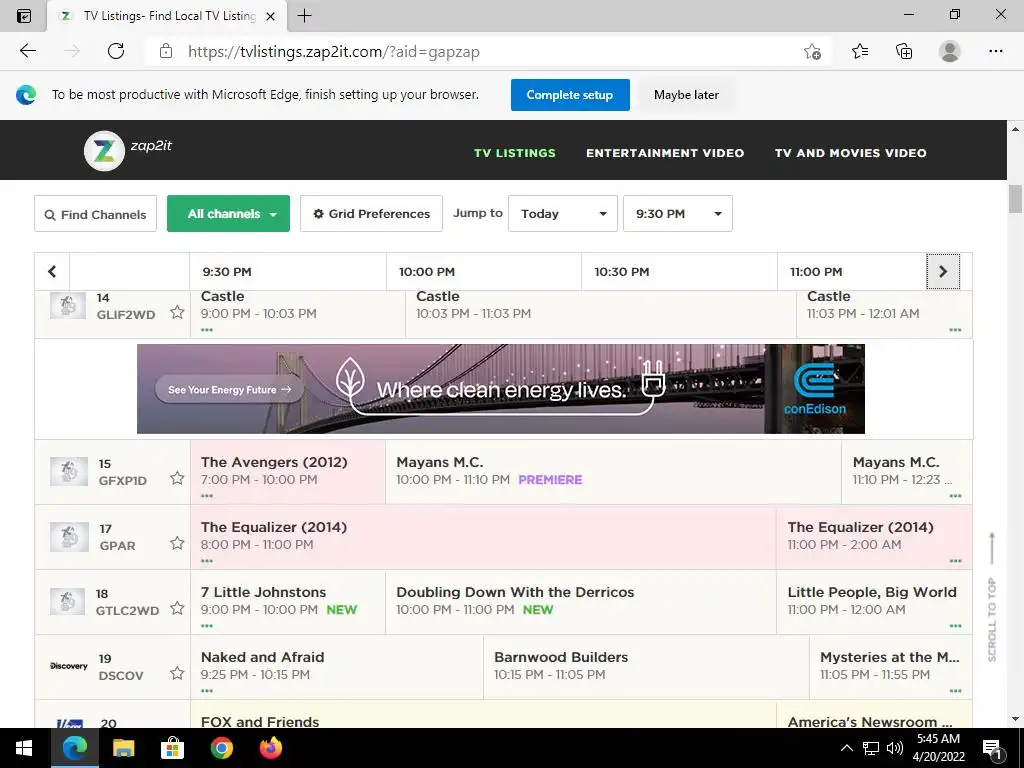
Task: Dismiss with Maybe later button
Action: [686, 95]
